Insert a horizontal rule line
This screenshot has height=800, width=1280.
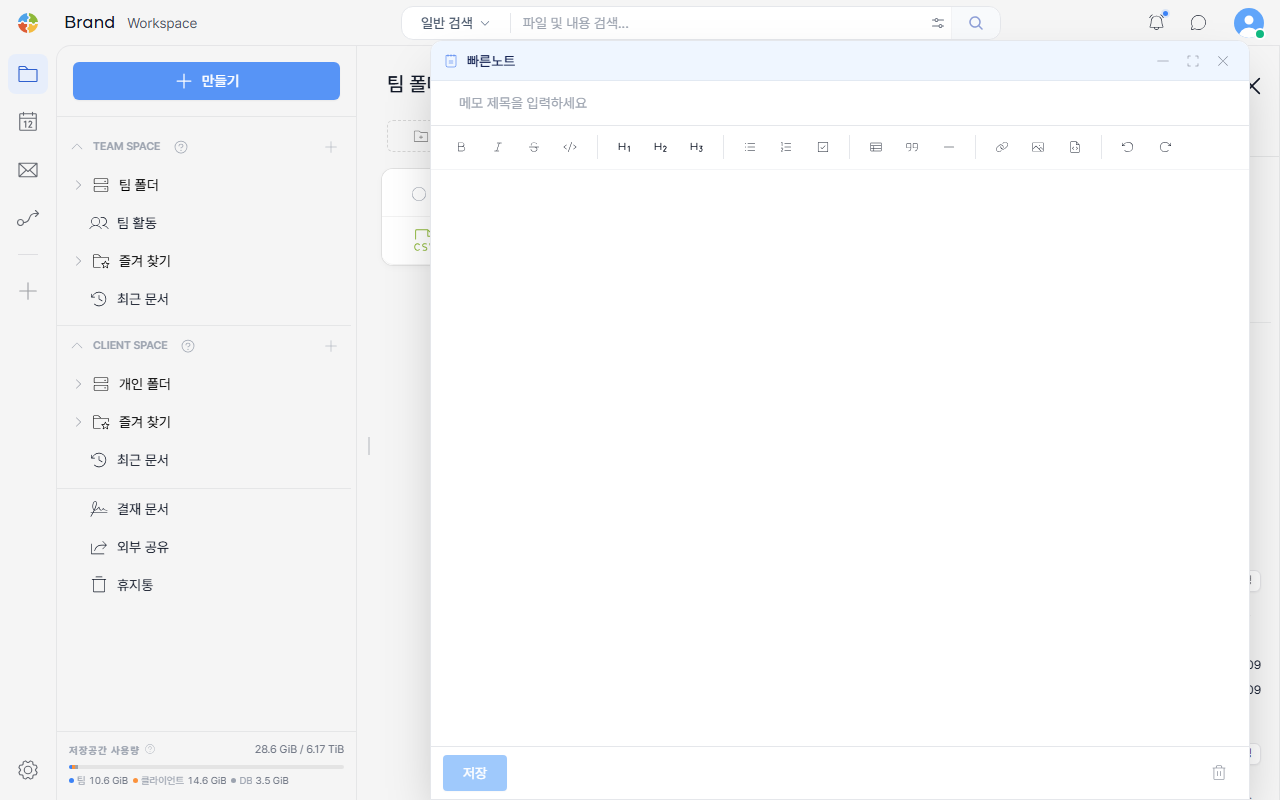pos(949,147)
